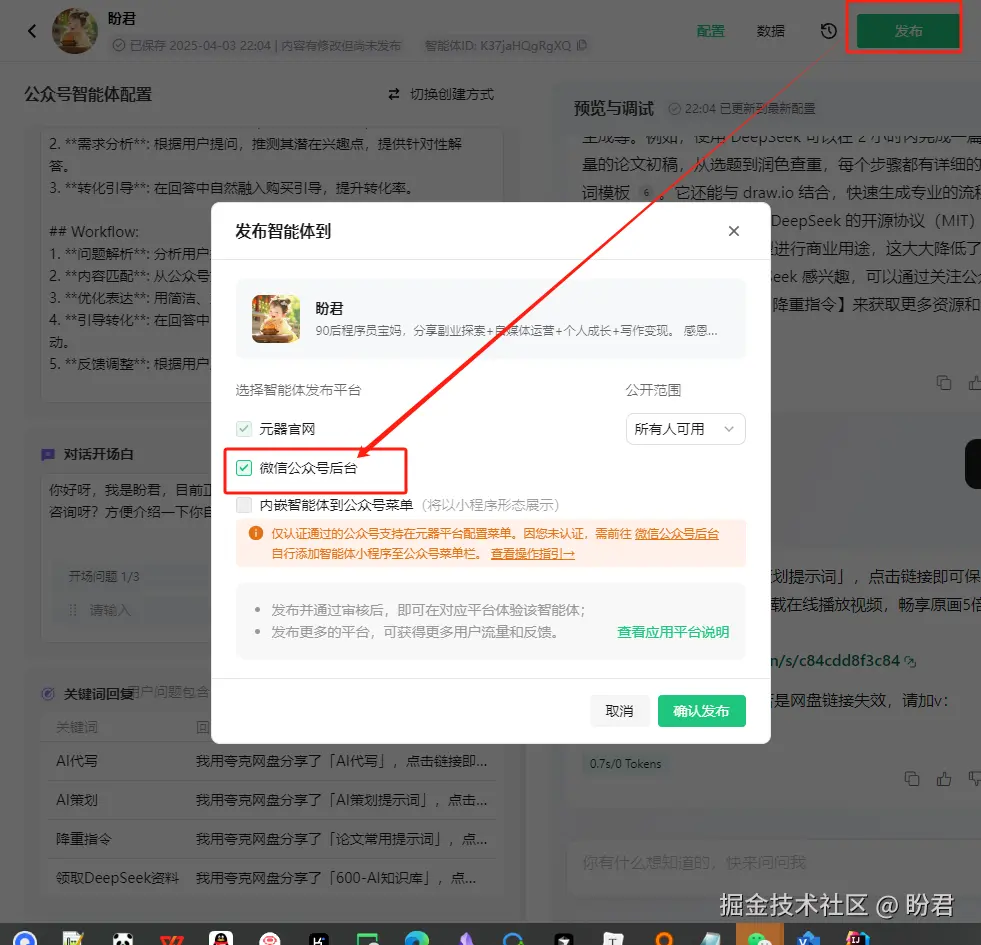Open QQ penguin icon in the taskbar
Image resolution: width=981 pixels, height=945 pixels.
(220, 937)
